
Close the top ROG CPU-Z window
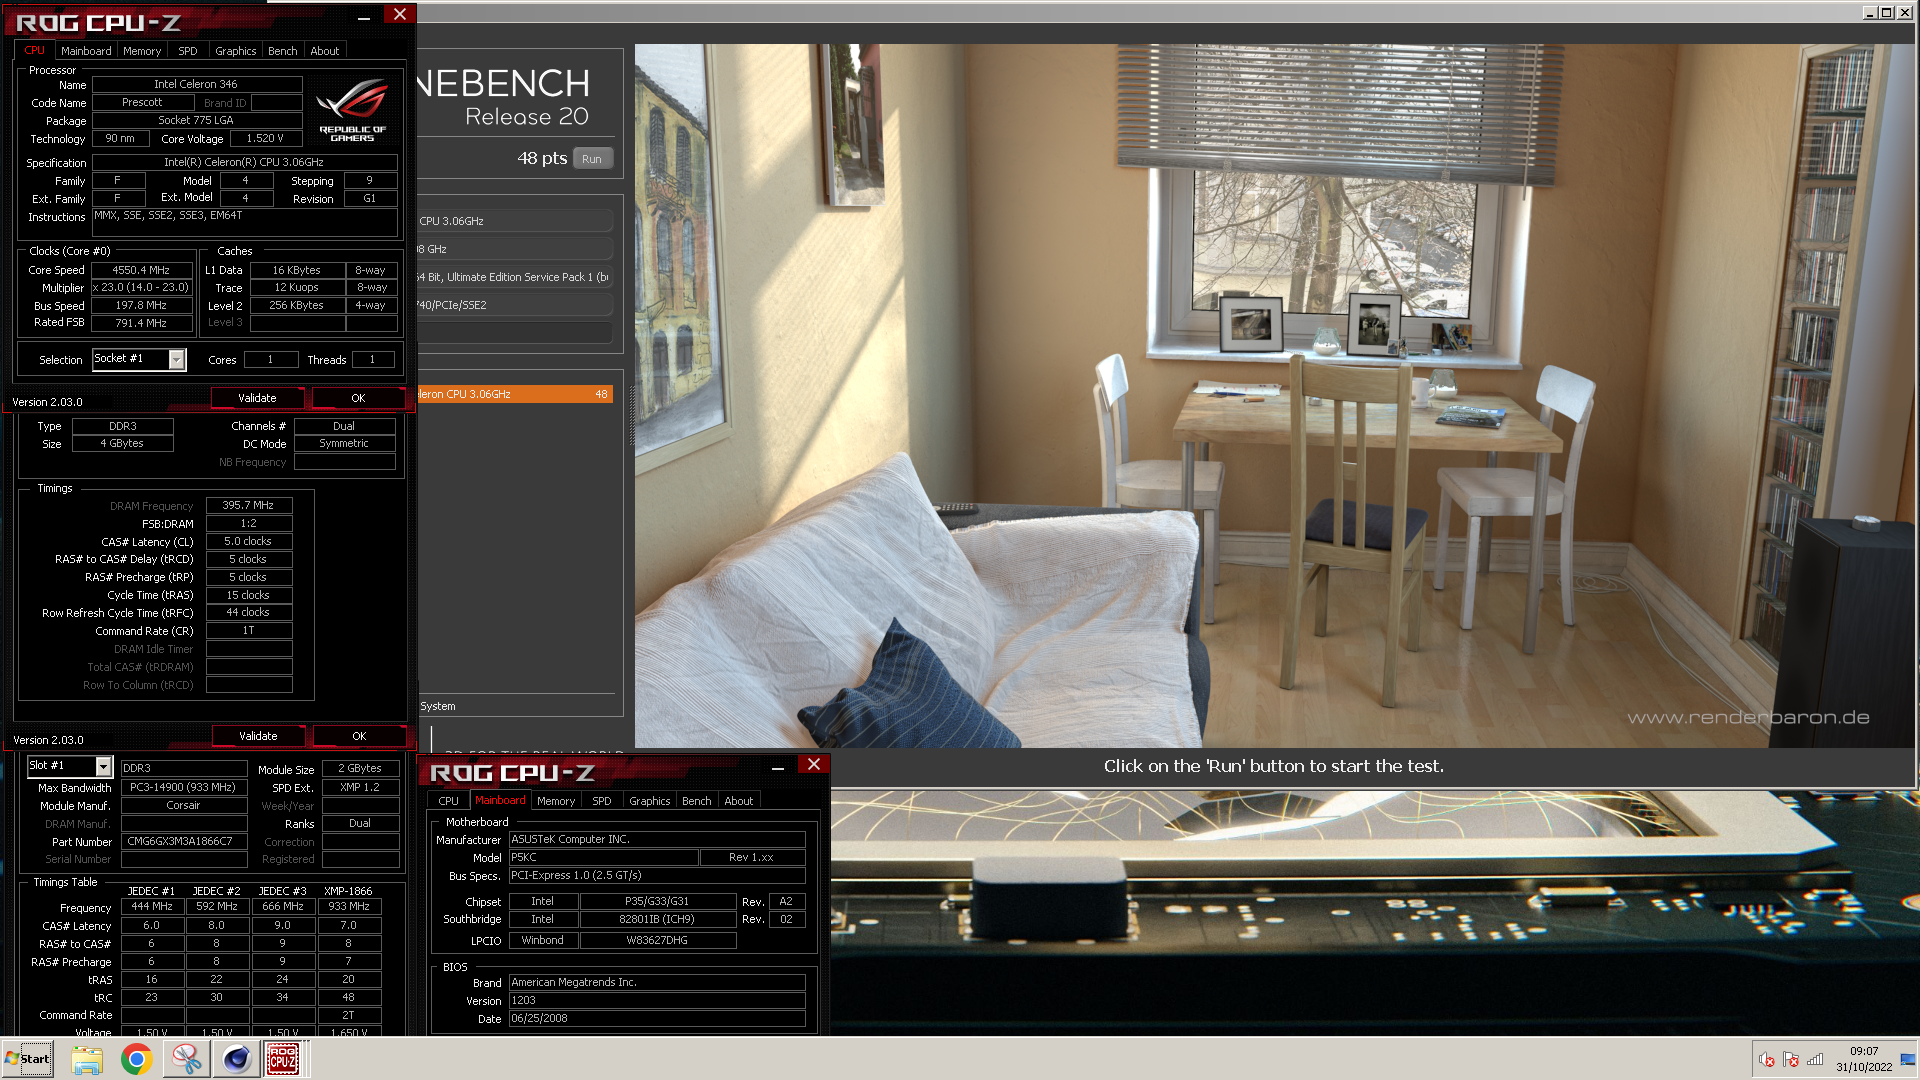[400, 14]
